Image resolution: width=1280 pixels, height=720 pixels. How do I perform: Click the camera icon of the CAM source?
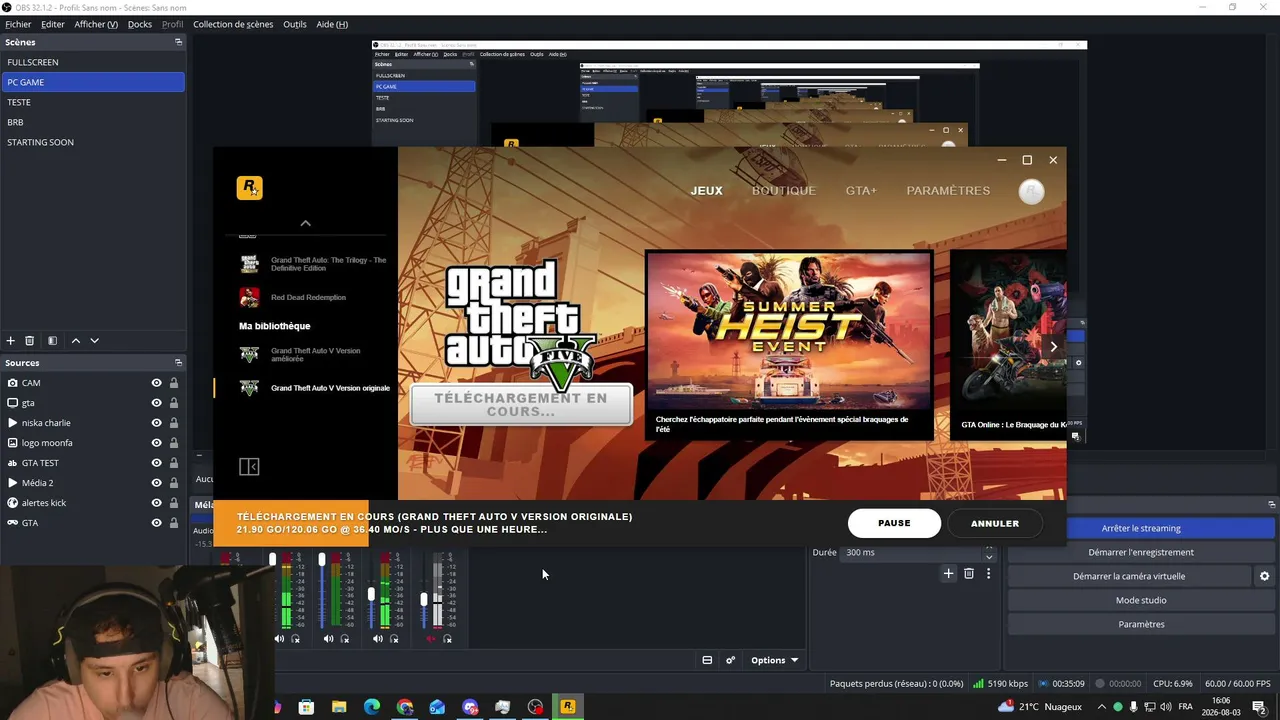click(12, 383)
